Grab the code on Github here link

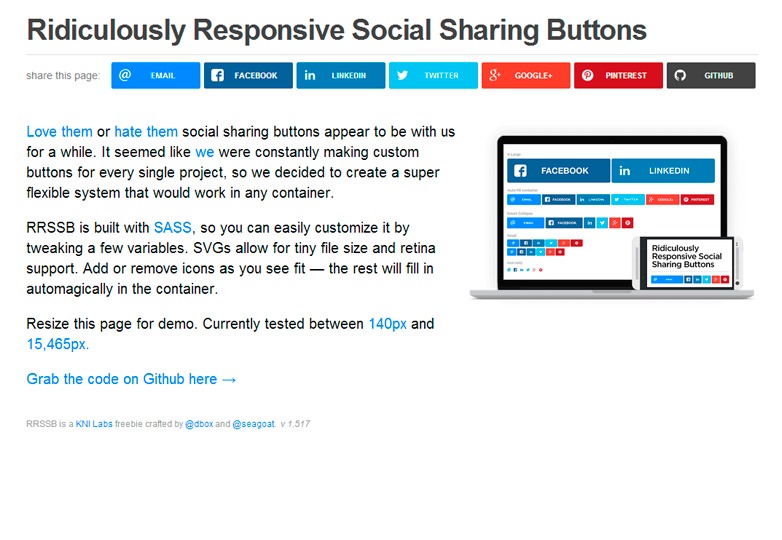click(131, 379)
